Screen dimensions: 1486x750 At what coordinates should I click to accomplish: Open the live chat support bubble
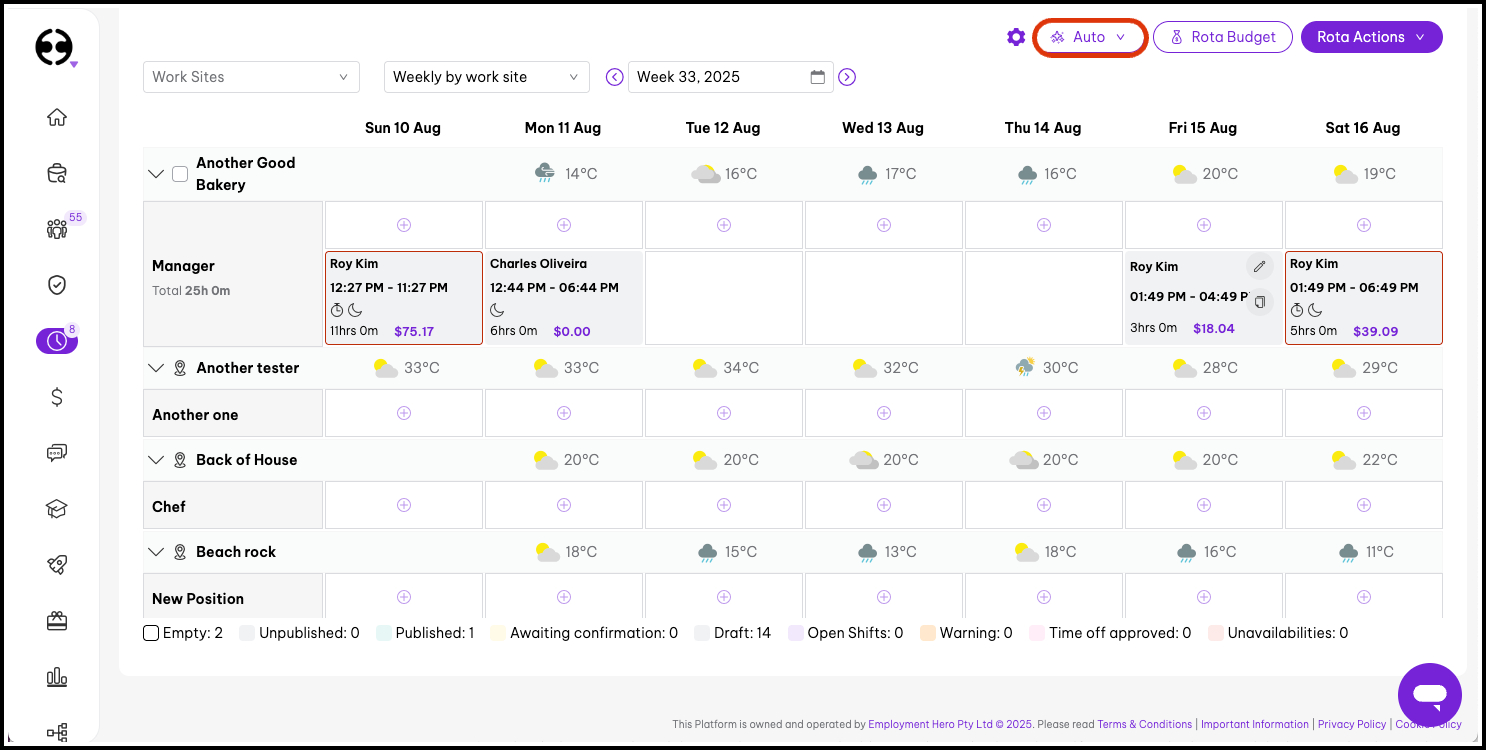tap(1429, 694)
